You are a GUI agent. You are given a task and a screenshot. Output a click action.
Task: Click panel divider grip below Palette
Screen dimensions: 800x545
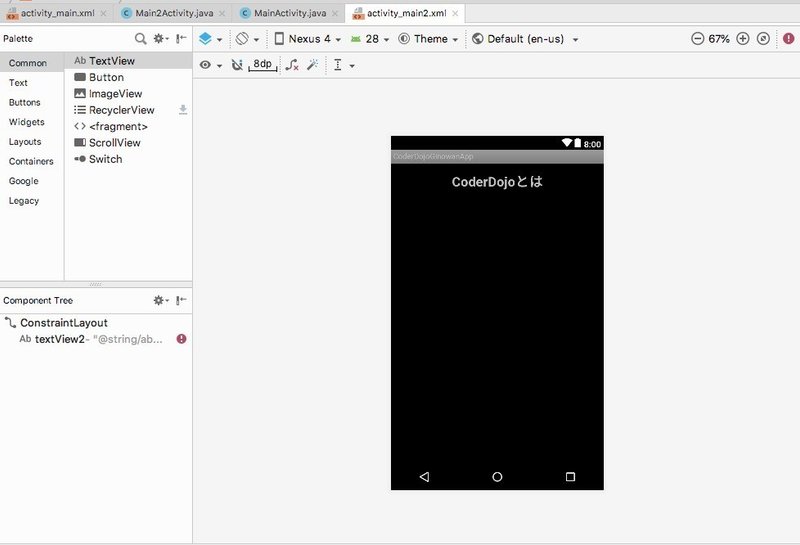95,284
